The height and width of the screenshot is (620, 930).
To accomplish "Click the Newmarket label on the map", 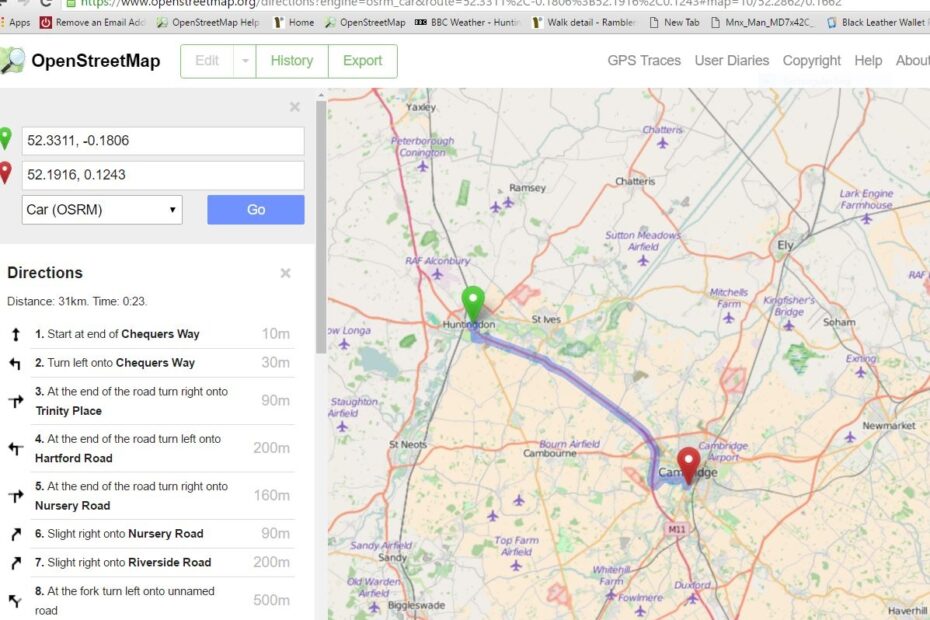I will [x=888, y=425].
